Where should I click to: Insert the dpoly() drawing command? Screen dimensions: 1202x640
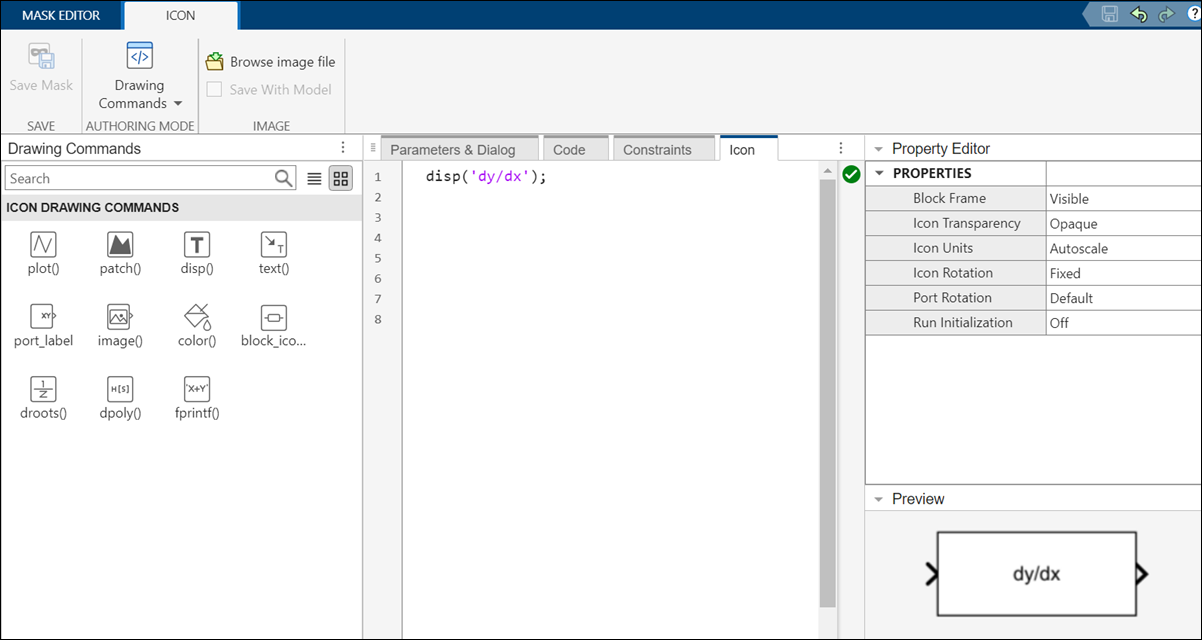pyautogui.click(x=119, y=397)
